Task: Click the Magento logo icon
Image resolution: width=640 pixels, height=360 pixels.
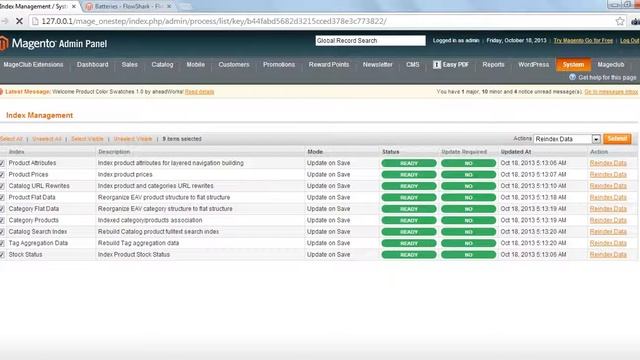Action: [x=4, y=43]
